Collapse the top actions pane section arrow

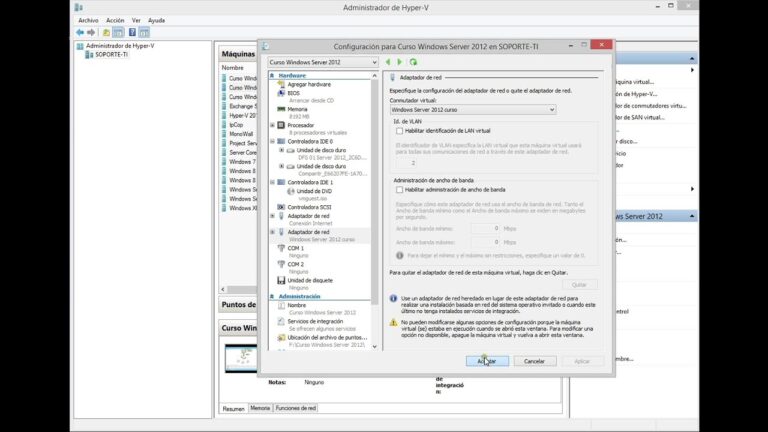[692, 59]
